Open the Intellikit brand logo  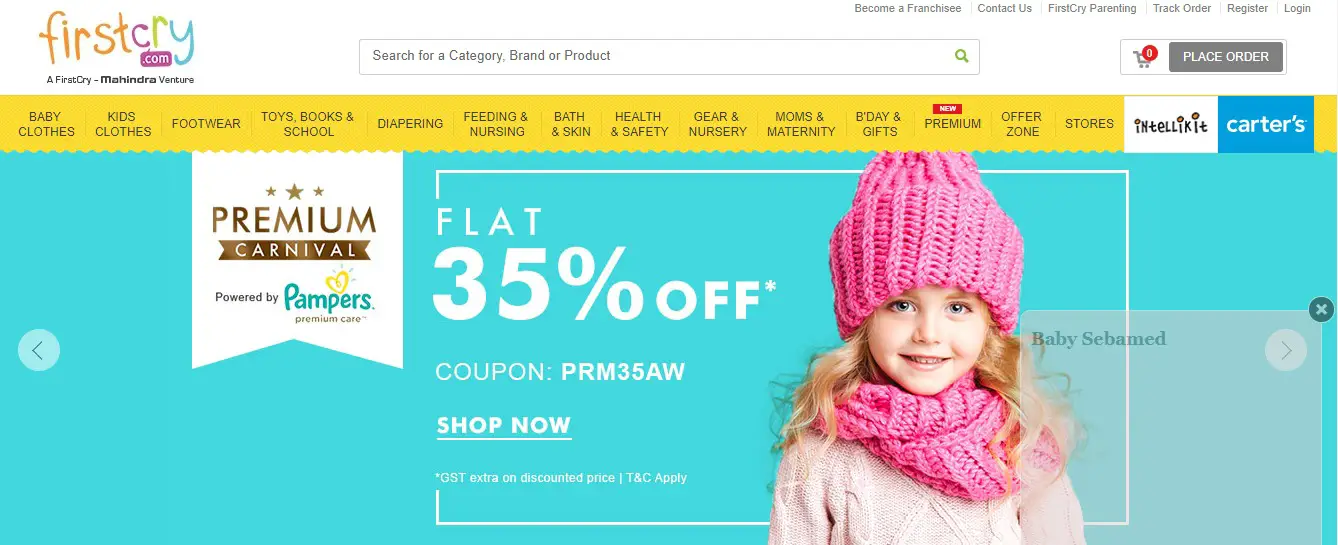tap(1171, 125)
